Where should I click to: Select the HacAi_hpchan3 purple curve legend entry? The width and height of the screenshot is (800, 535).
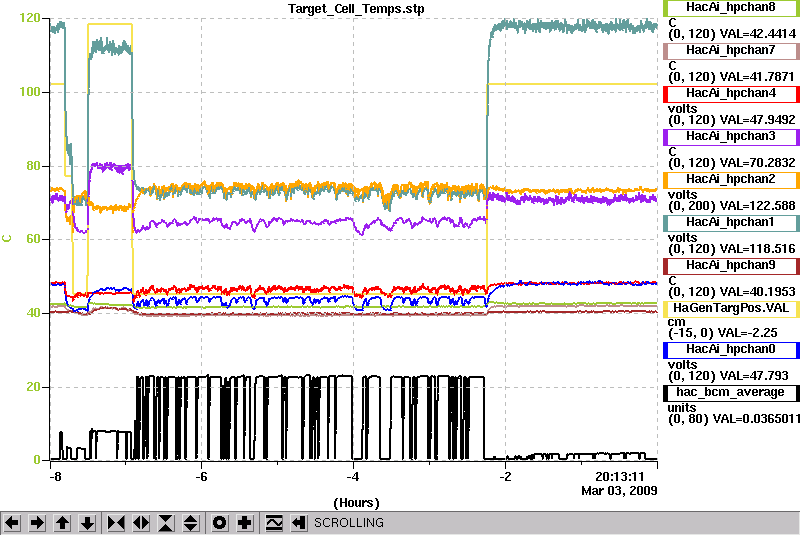731,137
